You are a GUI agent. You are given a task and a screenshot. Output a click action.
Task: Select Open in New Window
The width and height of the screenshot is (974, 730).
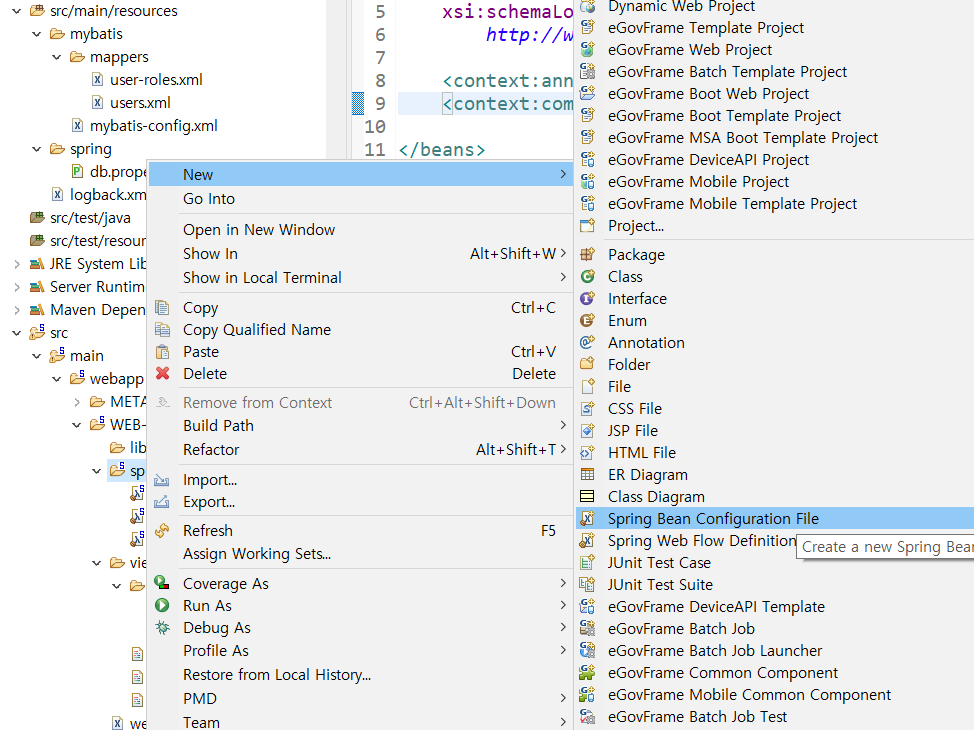360,230
